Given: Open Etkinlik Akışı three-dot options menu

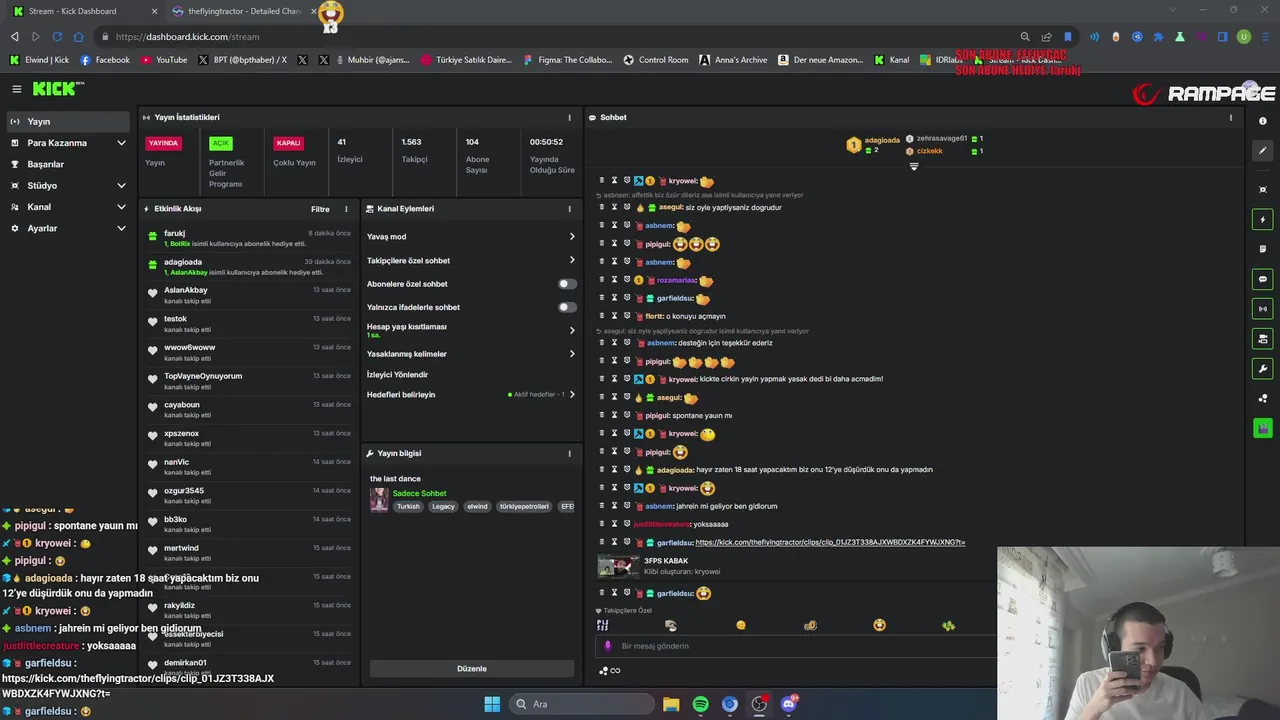Looking at the screenshot, I should [x=346, y=209].
